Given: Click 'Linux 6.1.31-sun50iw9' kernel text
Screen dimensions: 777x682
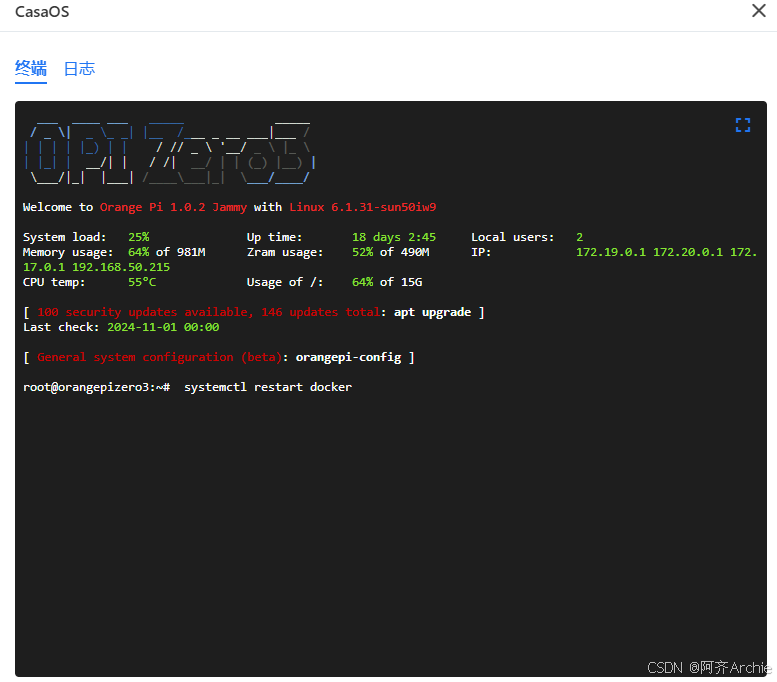Looking at the screenshot, I should 363,207.
